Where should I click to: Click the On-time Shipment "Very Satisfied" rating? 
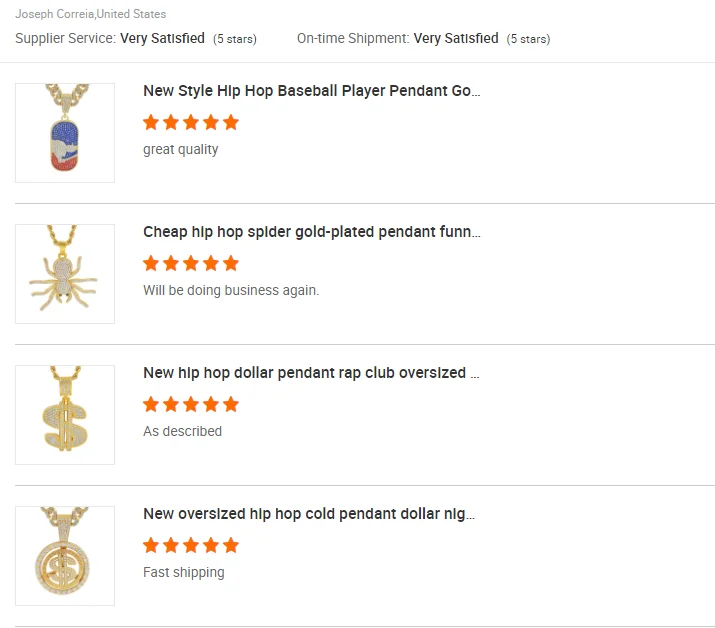point(456,38)
